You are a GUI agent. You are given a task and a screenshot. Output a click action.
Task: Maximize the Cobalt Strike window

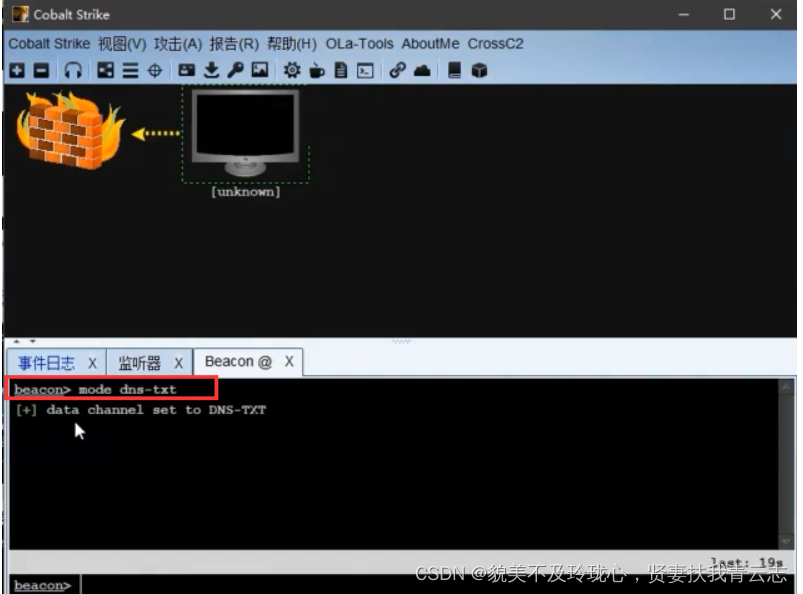(729, 14)
